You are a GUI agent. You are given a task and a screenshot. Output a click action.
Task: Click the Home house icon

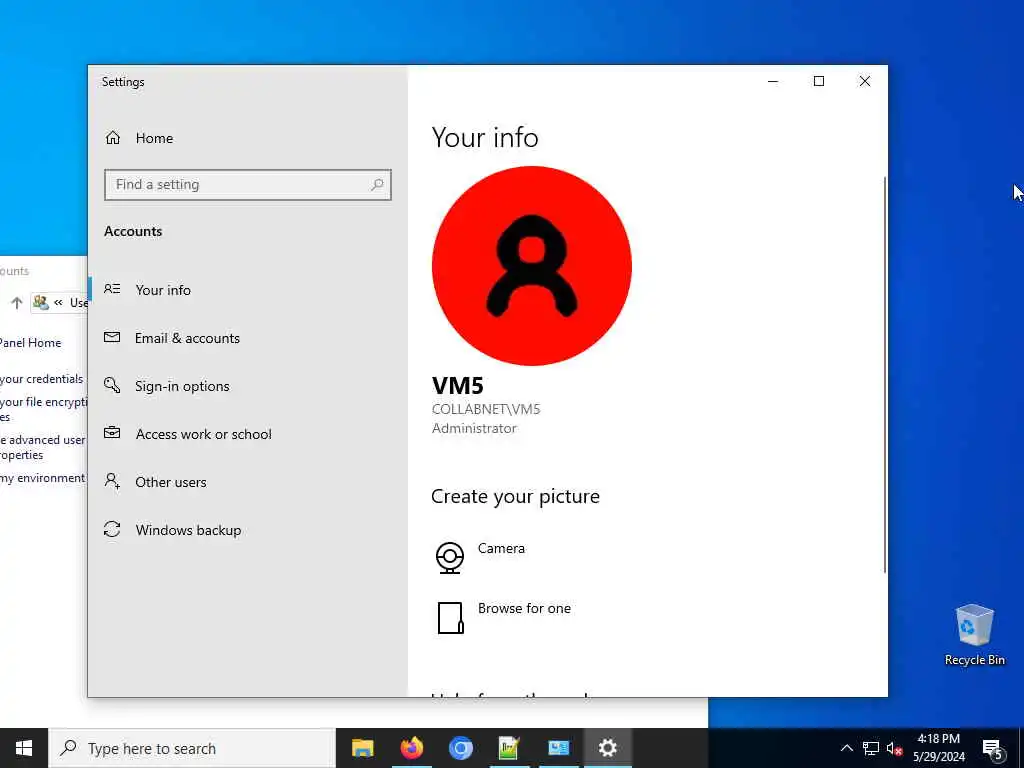113,138
